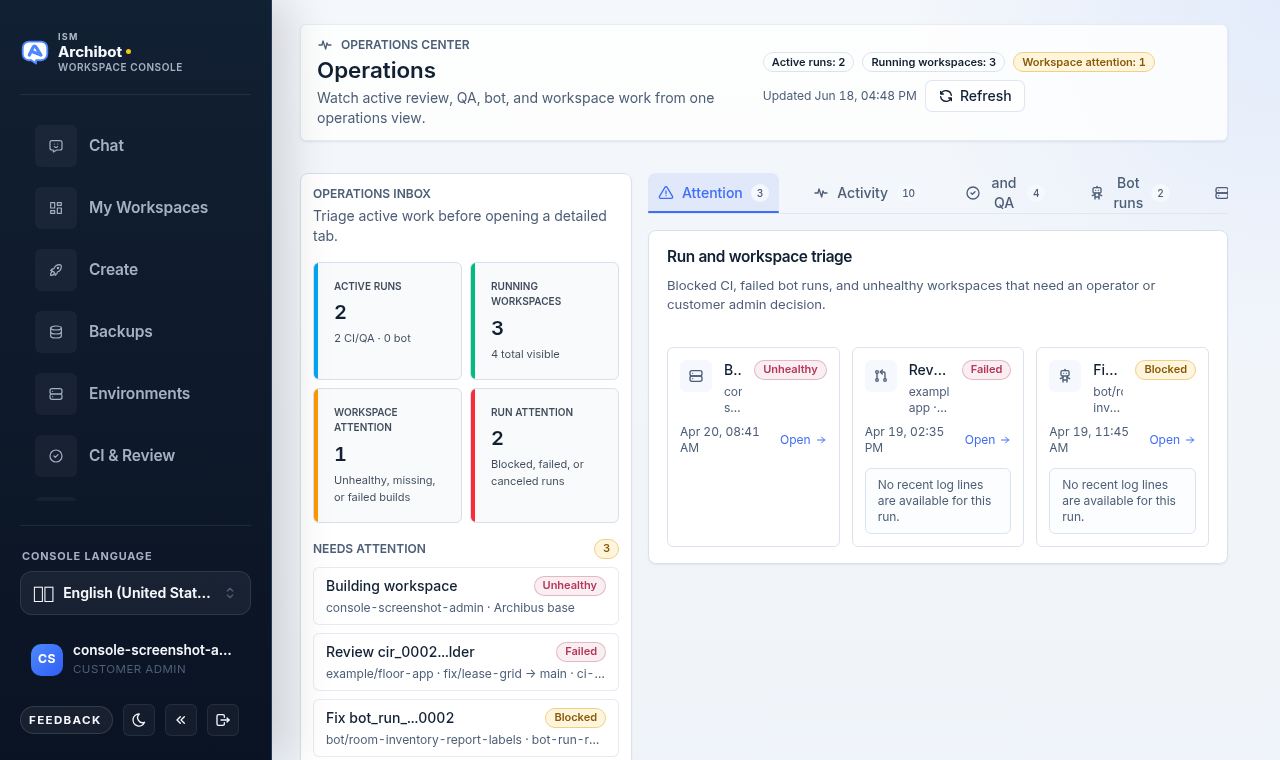Click the Archibot logo icon
Image resolution: width=1280 pixels, height=760 pixels.
pos(35,52)
